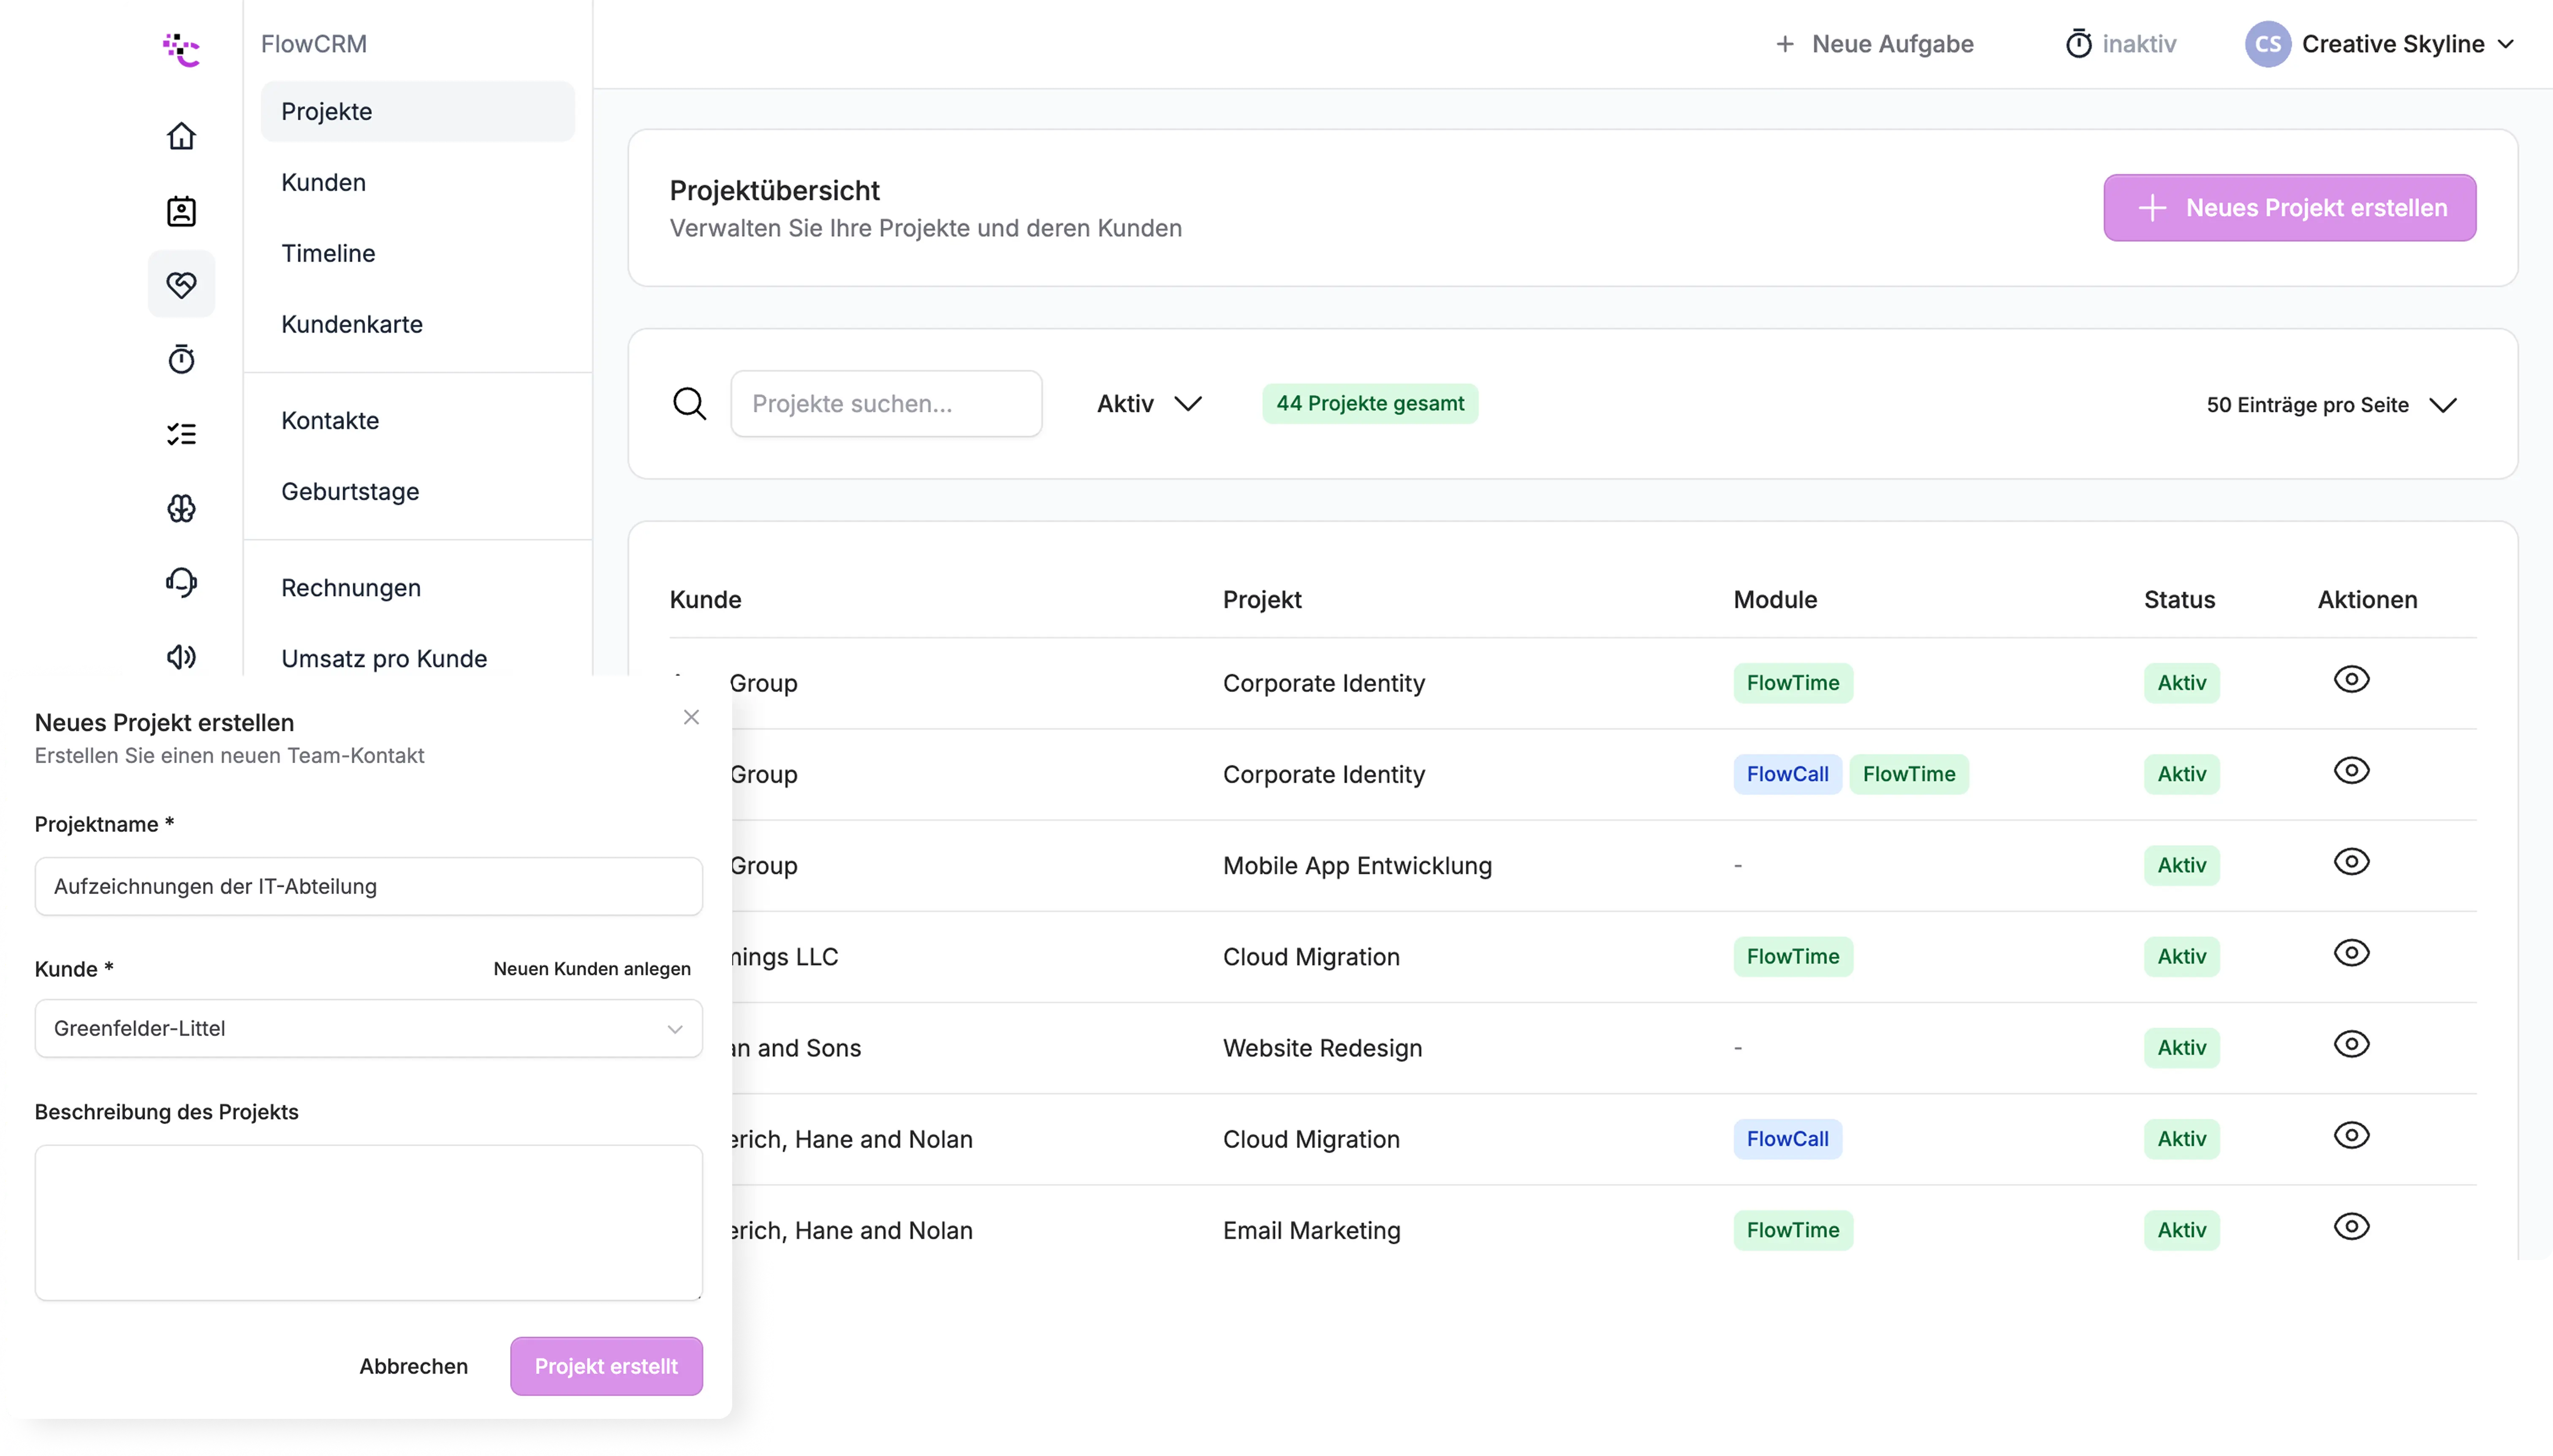The height and width of the screenshot is (1456, 2553).
Task: Select the home icon in the sidebar
Action: [x=181, y=135]
